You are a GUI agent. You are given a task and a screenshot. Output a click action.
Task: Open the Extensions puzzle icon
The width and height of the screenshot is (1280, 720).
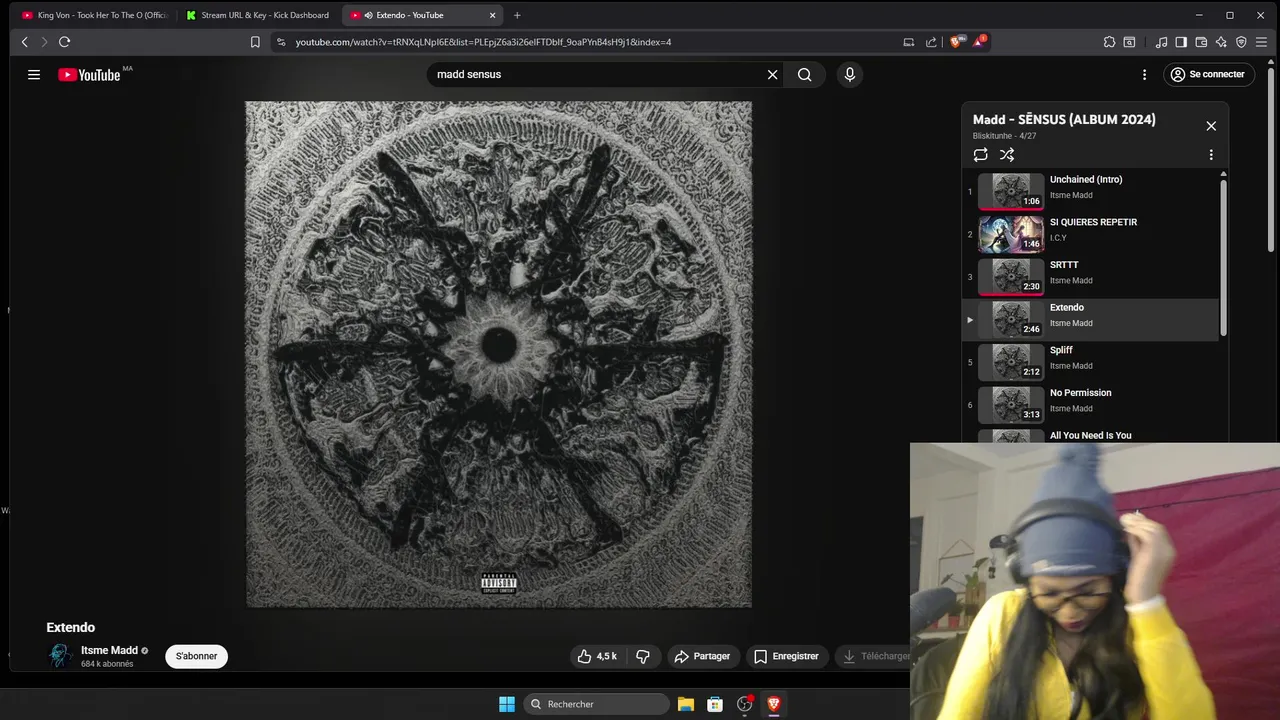coord(1109,42)
